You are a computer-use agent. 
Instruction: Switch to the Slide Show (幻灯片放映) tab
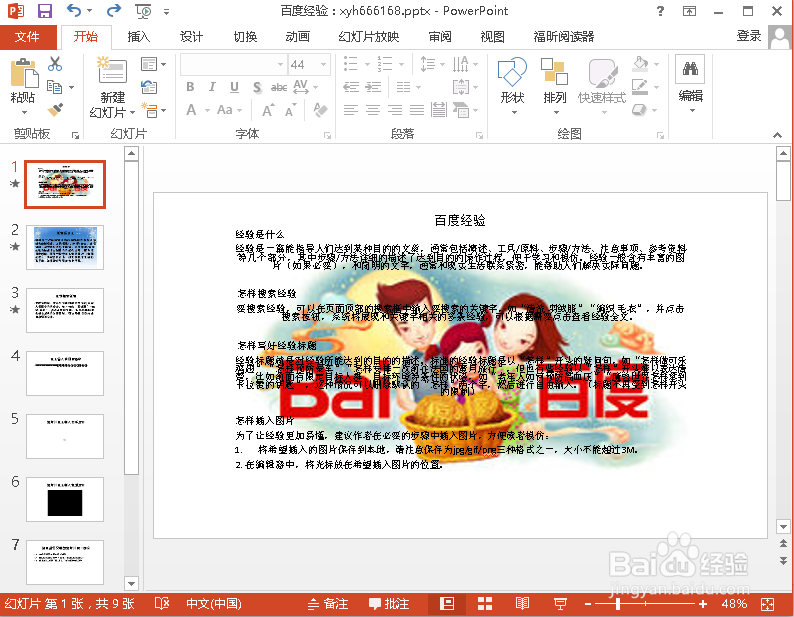(x=369, y=36)
